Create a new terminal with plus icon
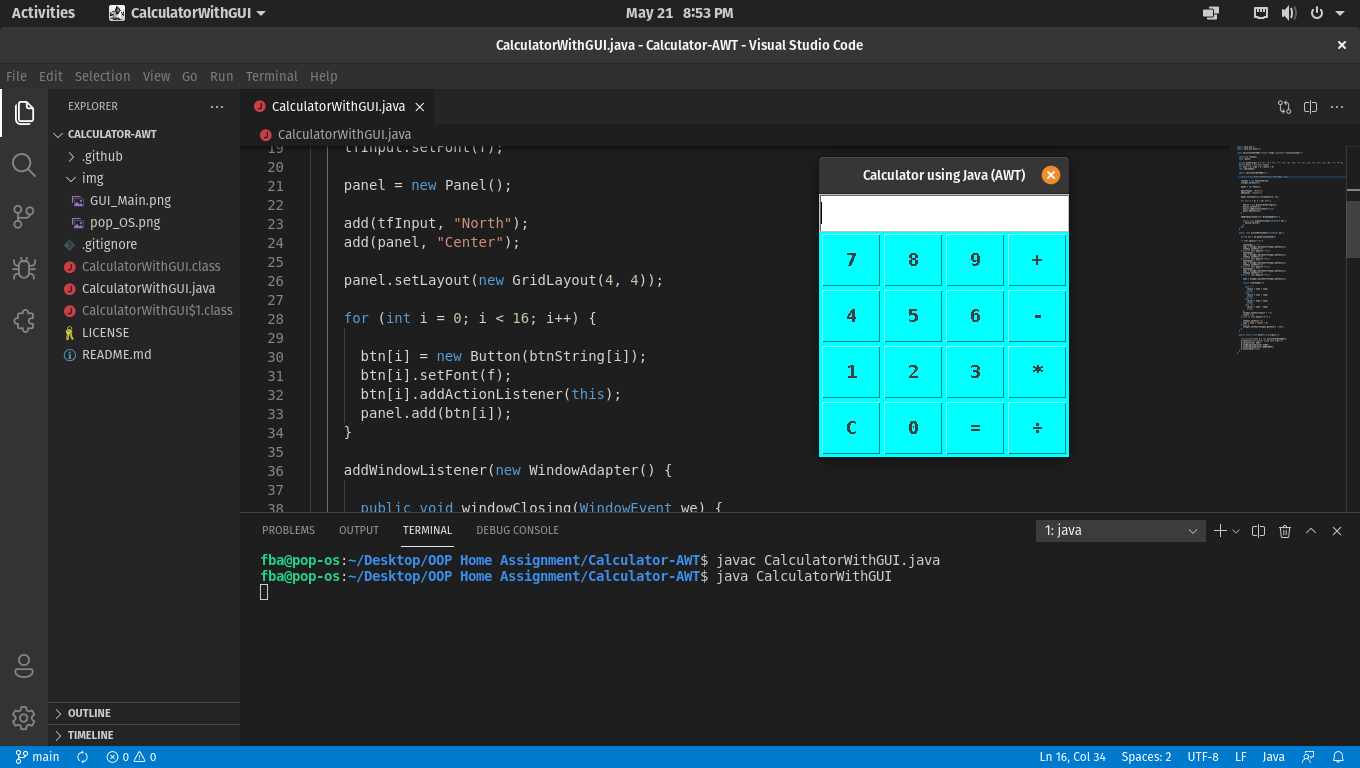This screenshot has width=1360, height=768. click(x=1220, y=531)
